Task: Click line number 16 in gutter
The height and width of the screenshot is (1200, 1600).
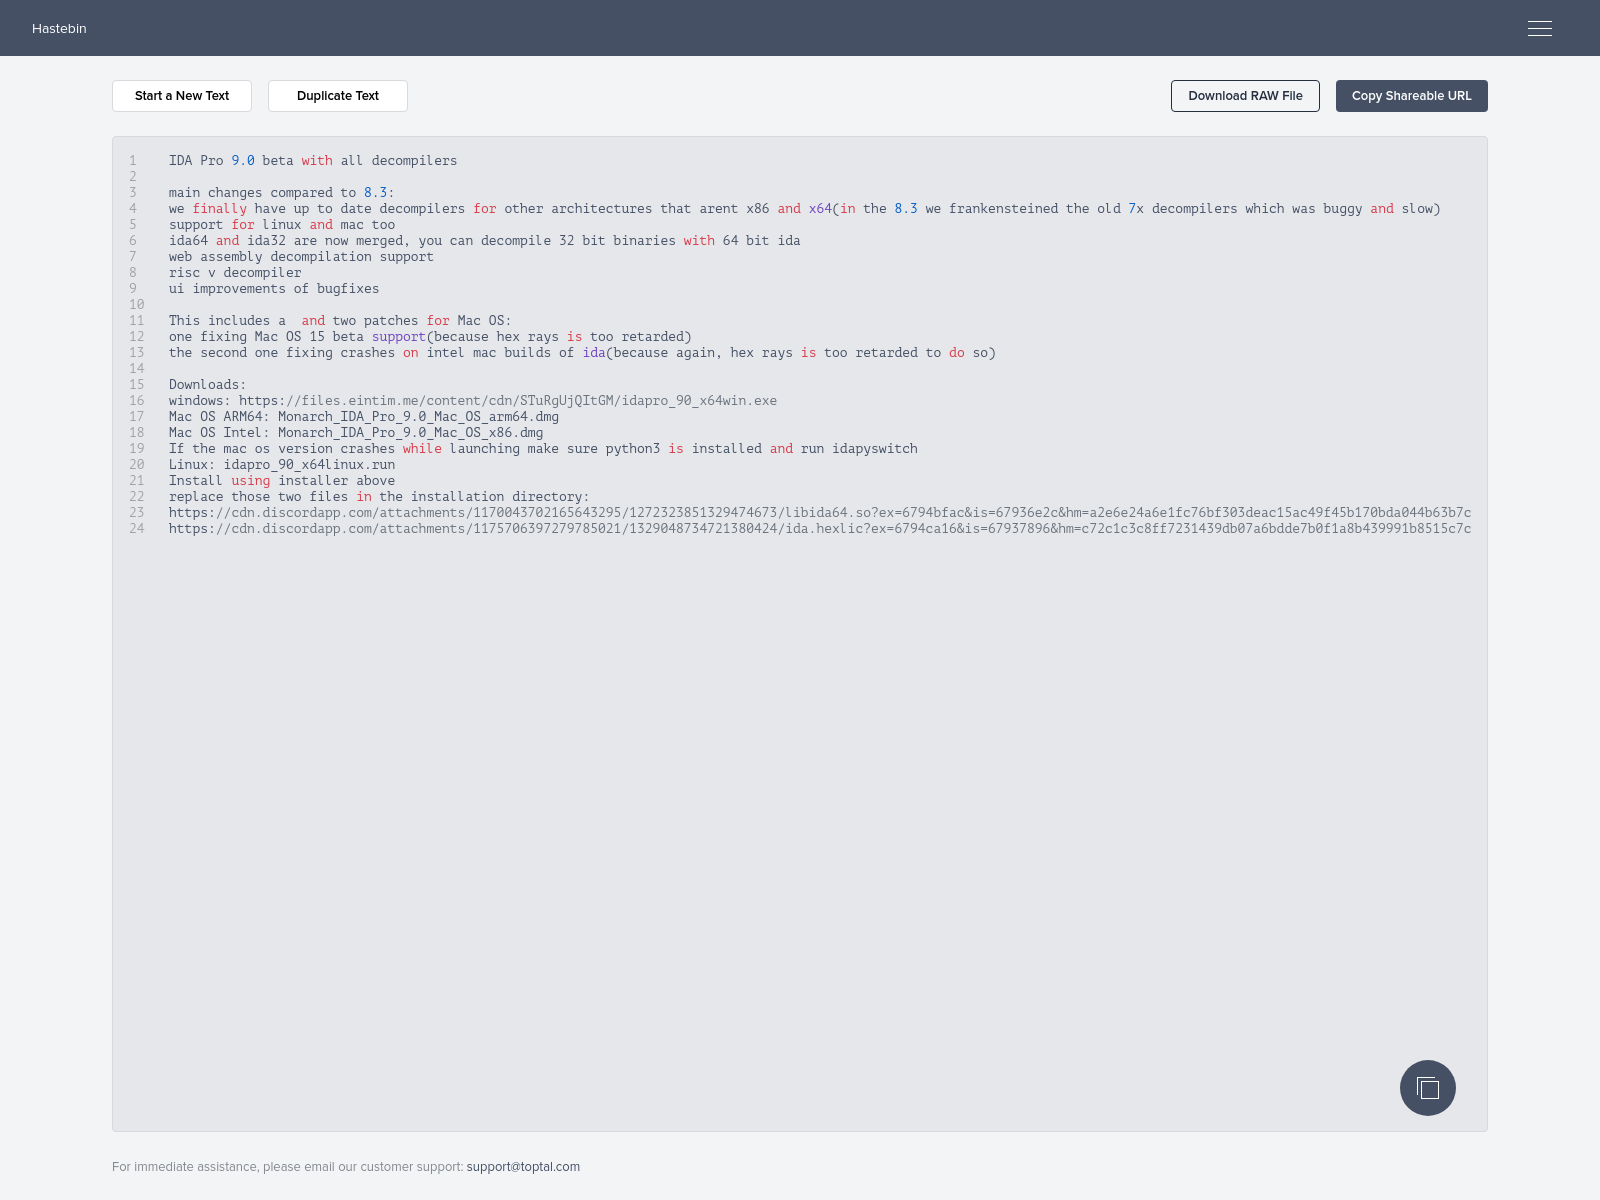Action: (x=137, y=401)
